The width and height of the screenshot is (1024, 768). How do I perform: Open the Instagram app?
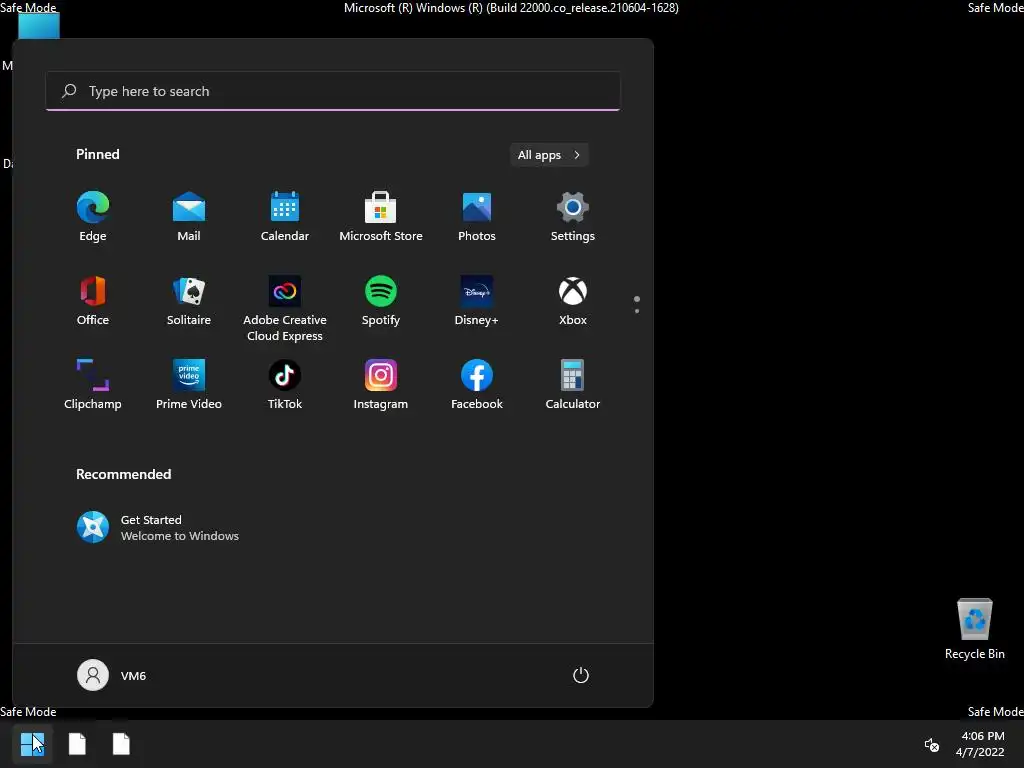(x=381, y=385)
